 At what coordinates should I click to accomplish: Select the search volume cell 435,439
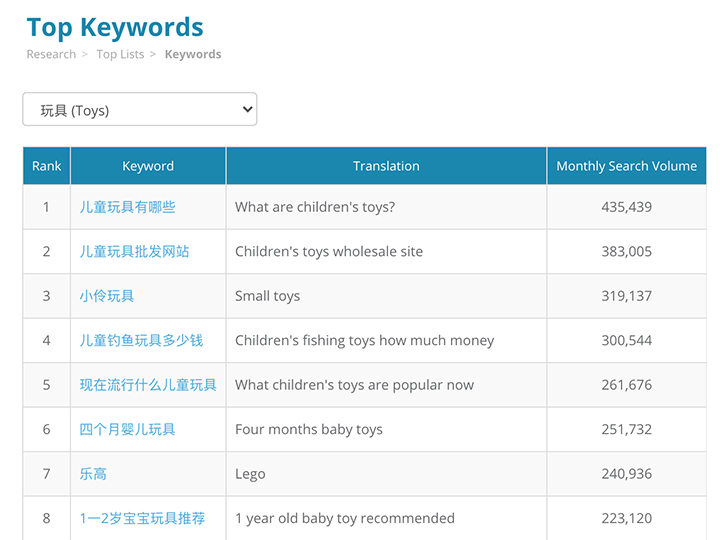[626, 207]
